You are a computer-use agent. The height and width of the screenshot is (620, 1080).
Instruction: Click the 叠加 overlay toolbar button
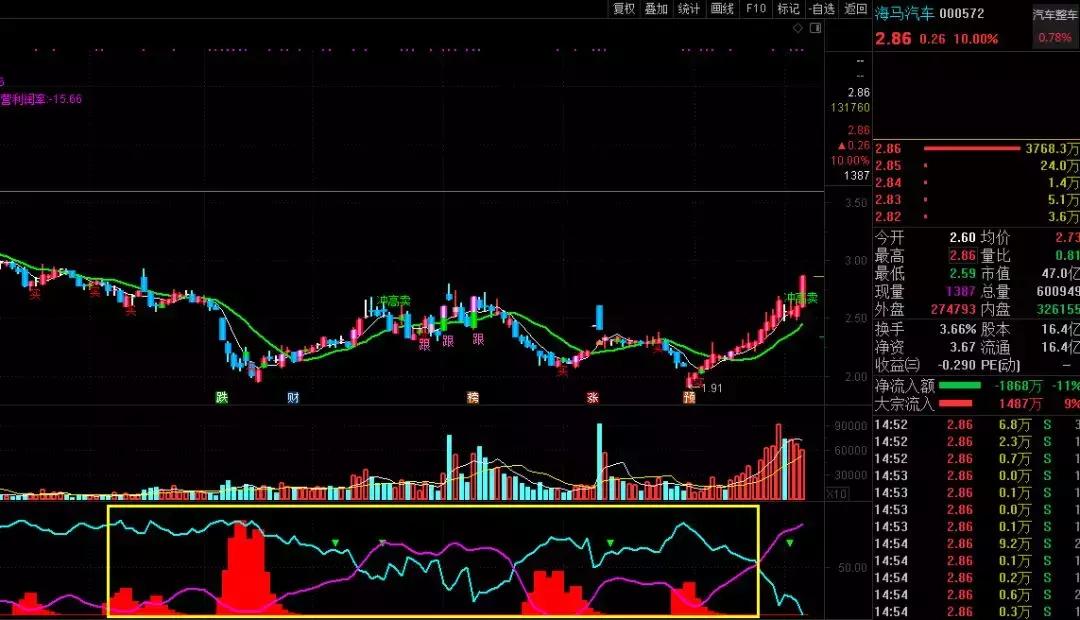656,8
